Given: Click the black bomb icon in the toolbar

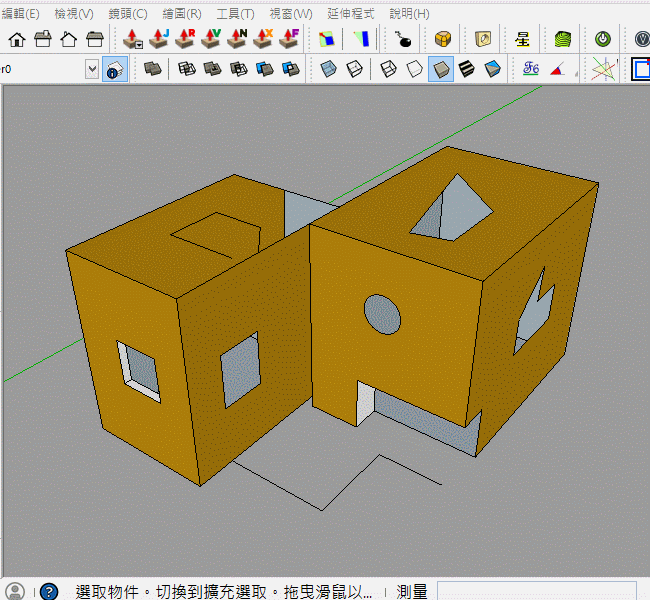Looking at the screenshot, I should click(x=403, y=39).
